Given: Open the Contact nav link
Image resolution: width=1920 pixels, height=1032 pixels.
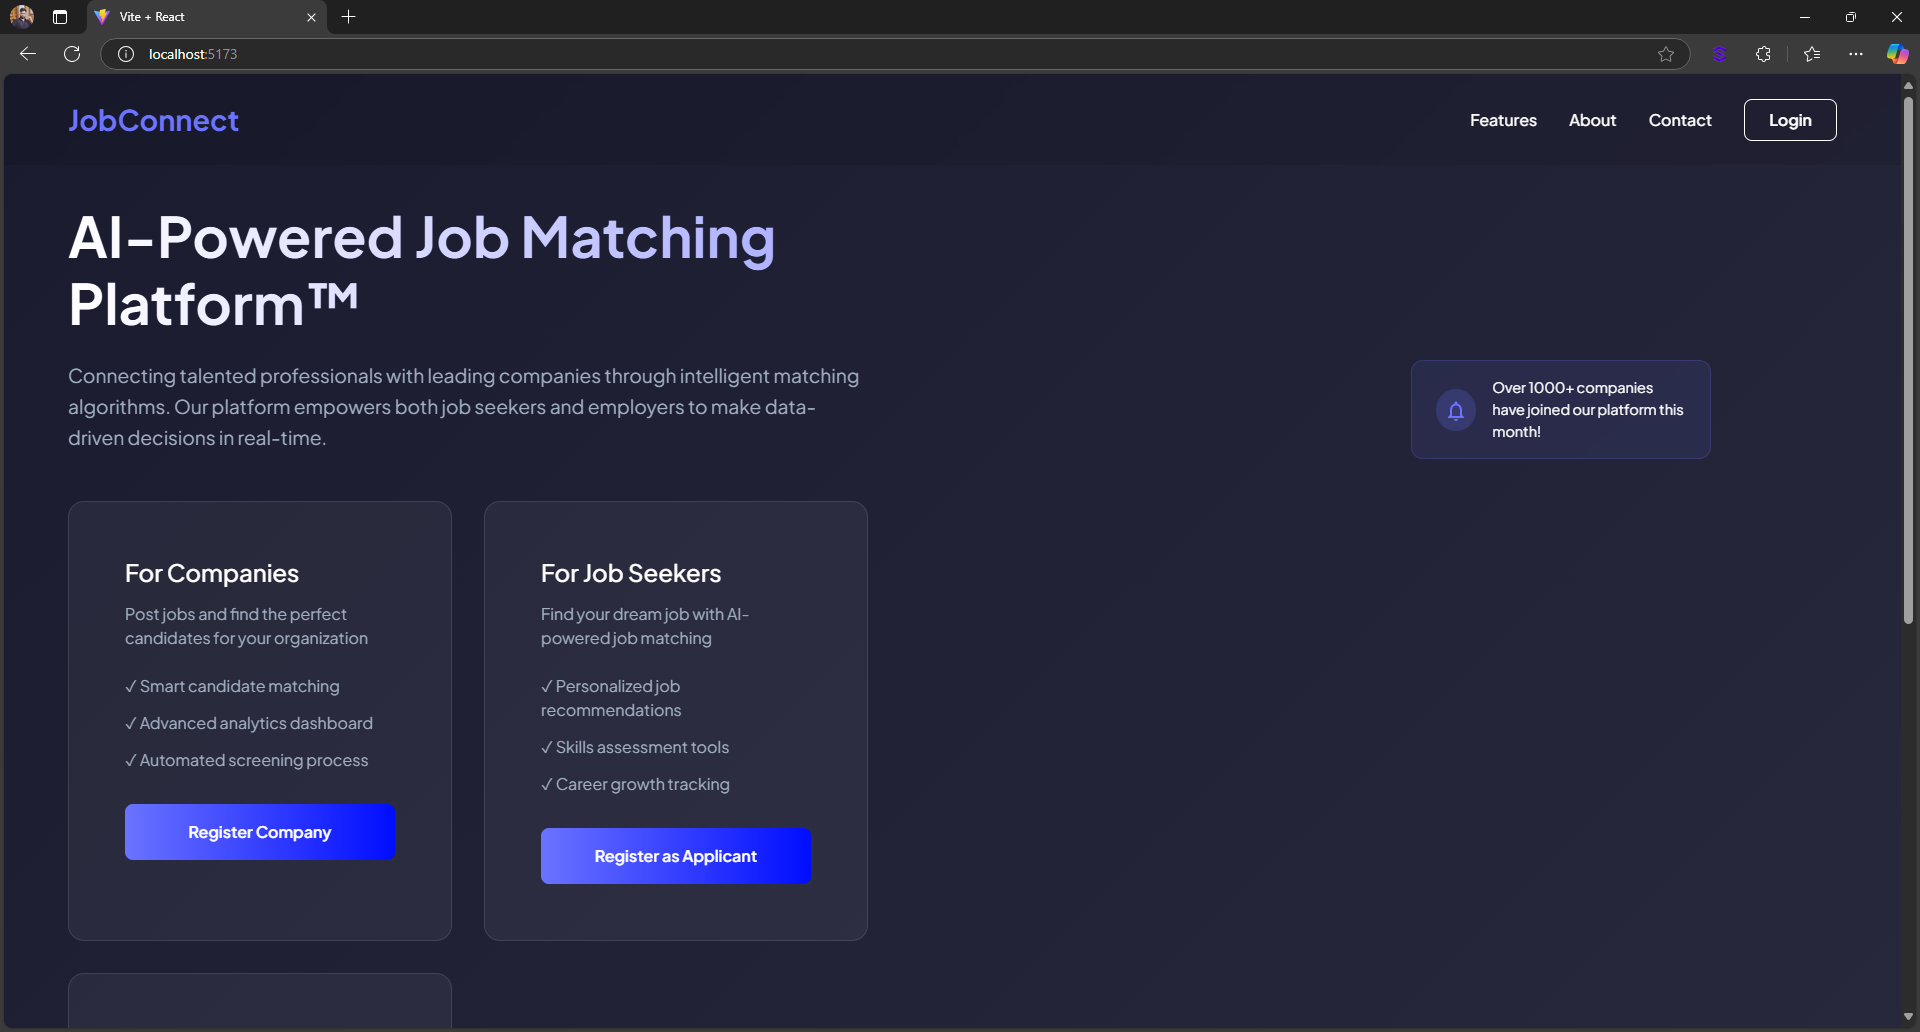Looking at the screenshot, I should (1680, 120).
